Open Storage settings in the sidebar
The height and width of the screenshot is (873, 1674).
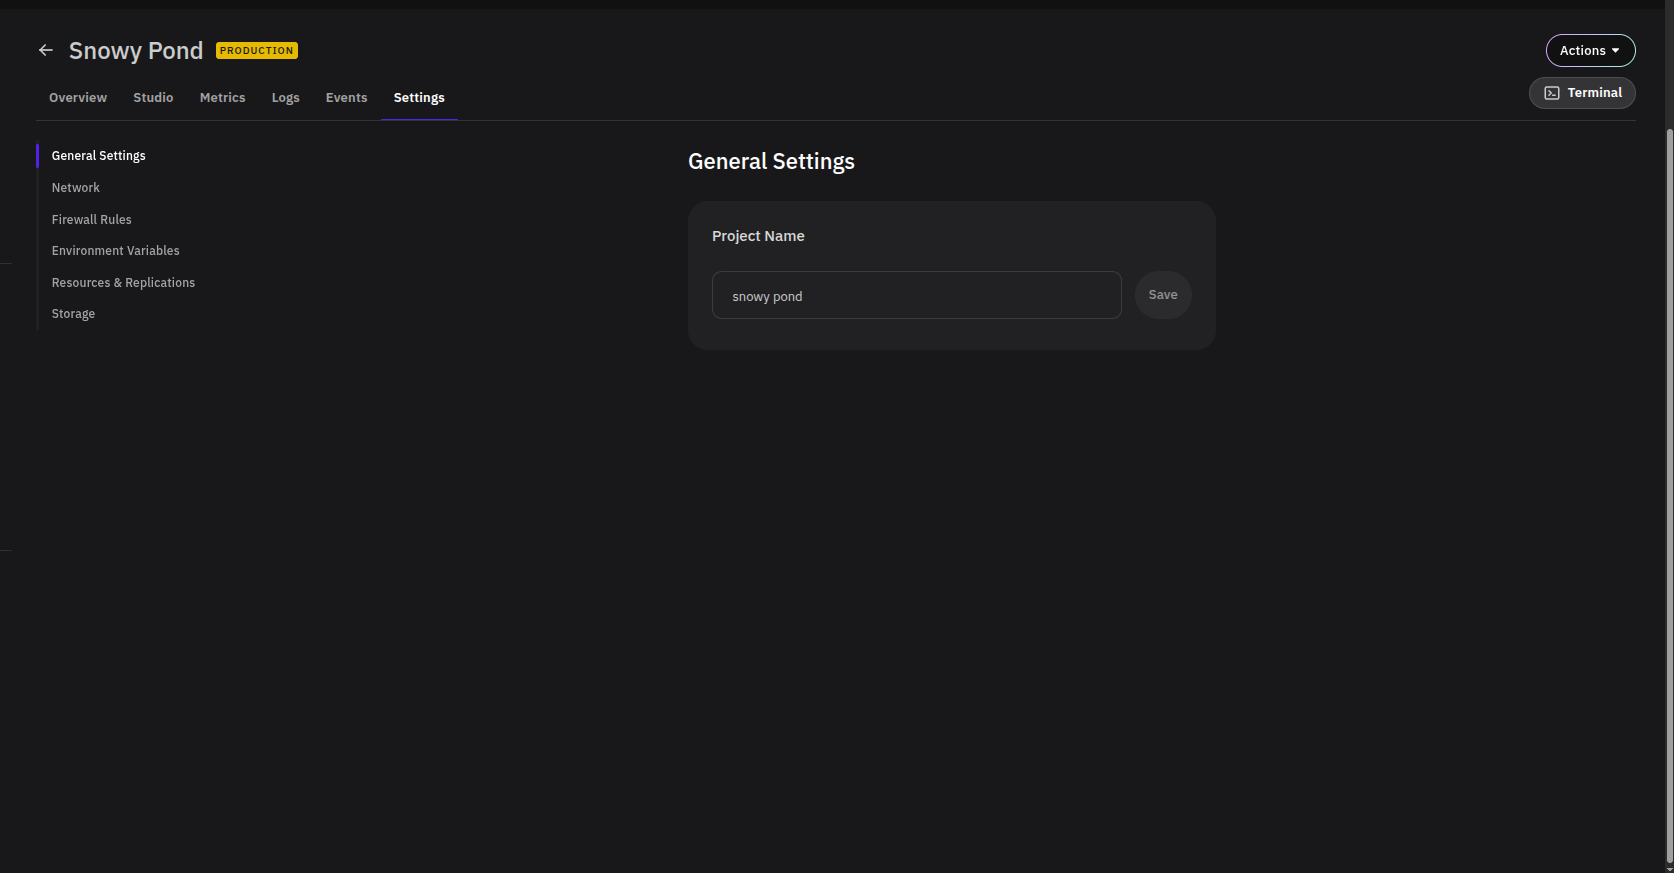coord(73,314)
